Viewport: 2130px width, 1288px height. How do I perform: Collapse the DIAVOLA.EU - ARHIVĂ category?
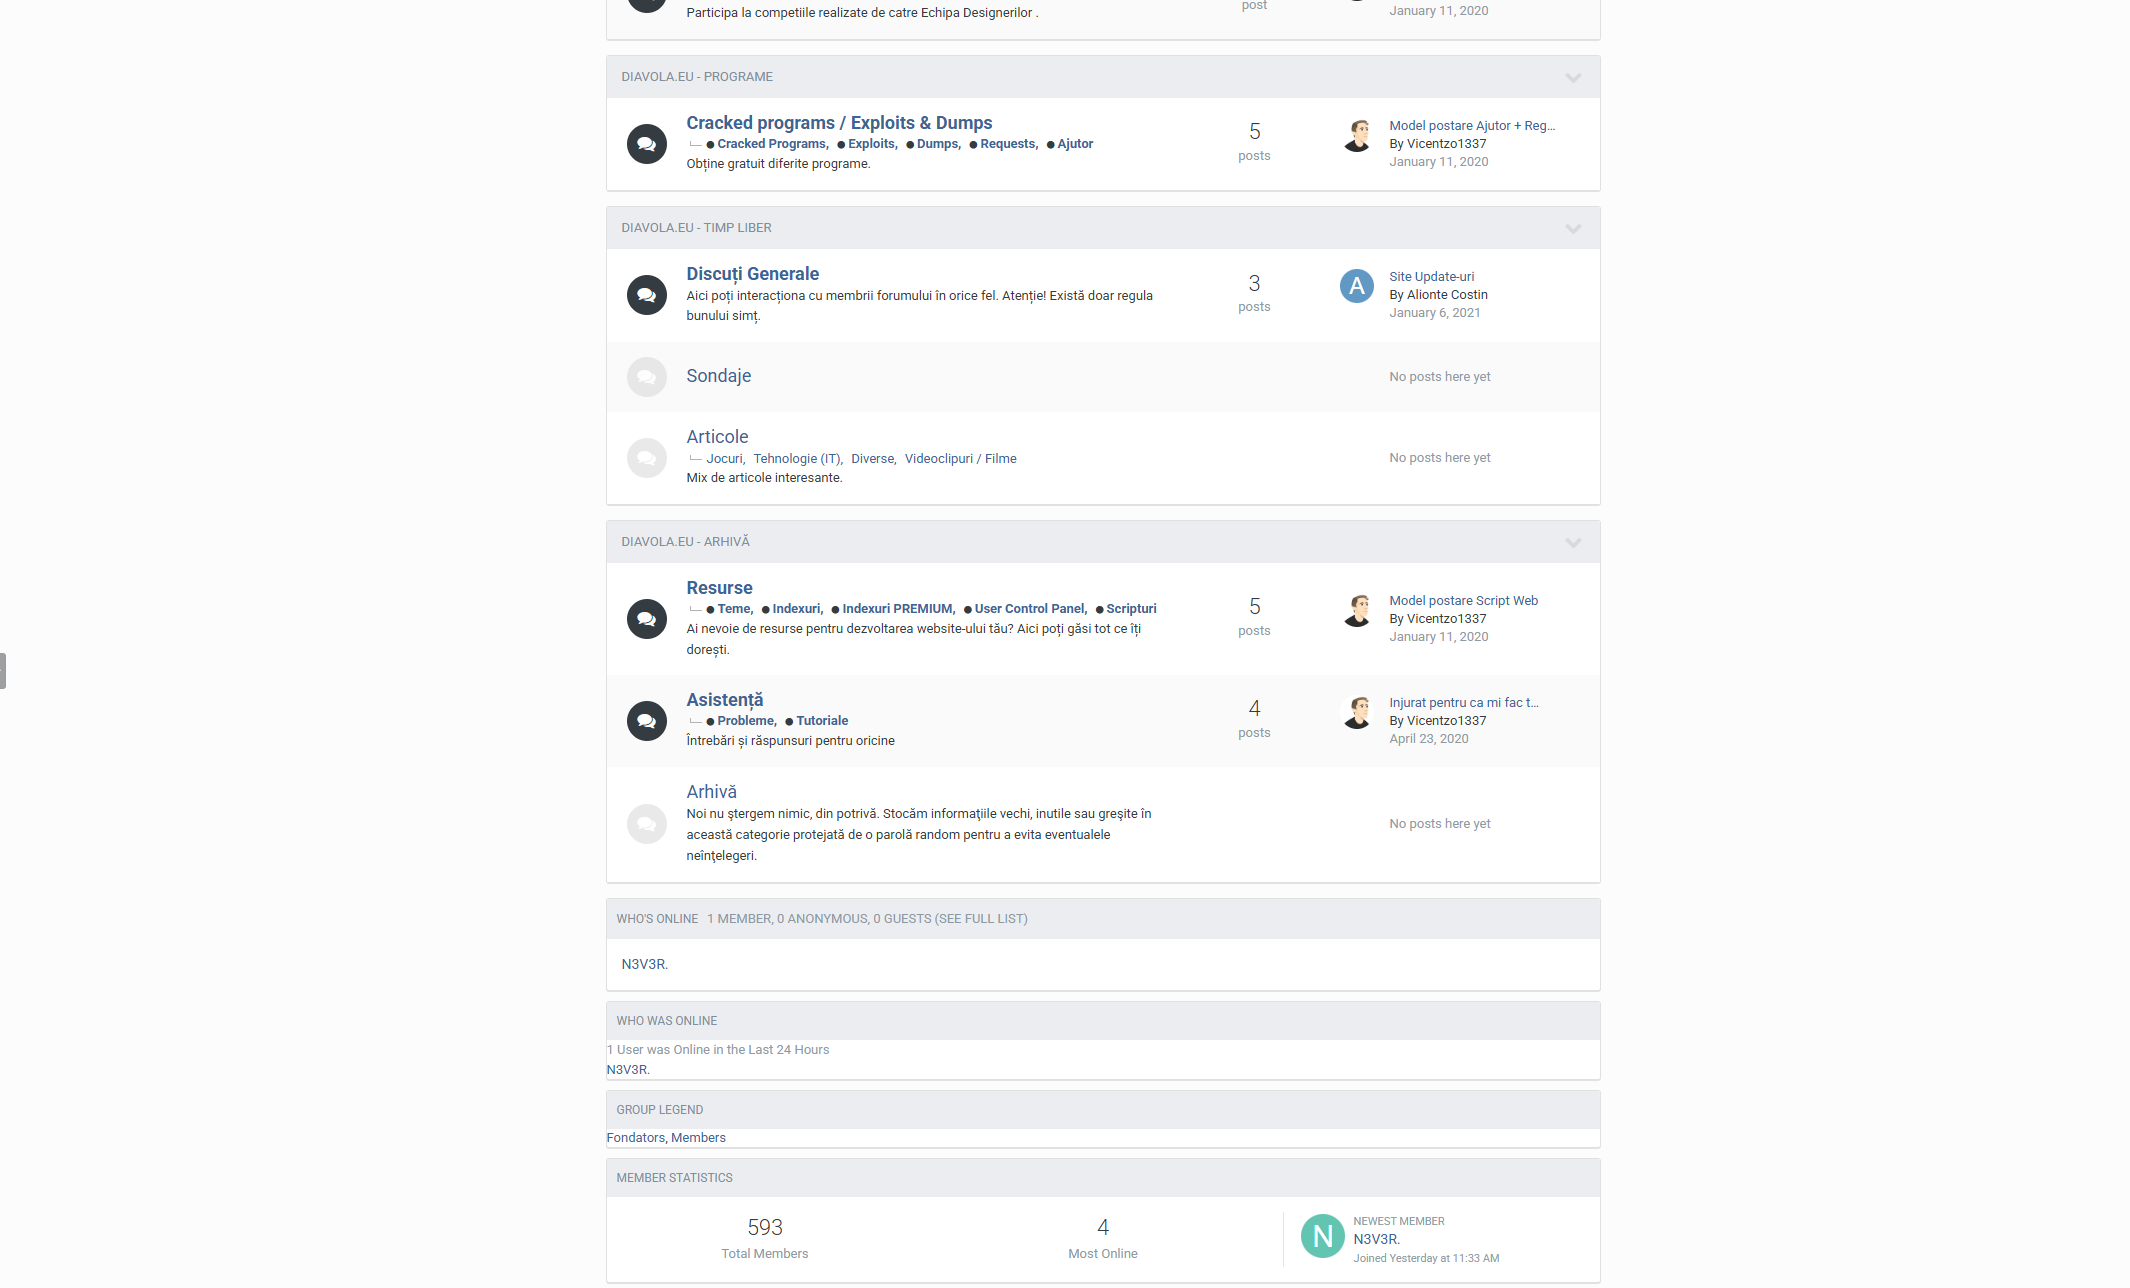click(1573, 543)
